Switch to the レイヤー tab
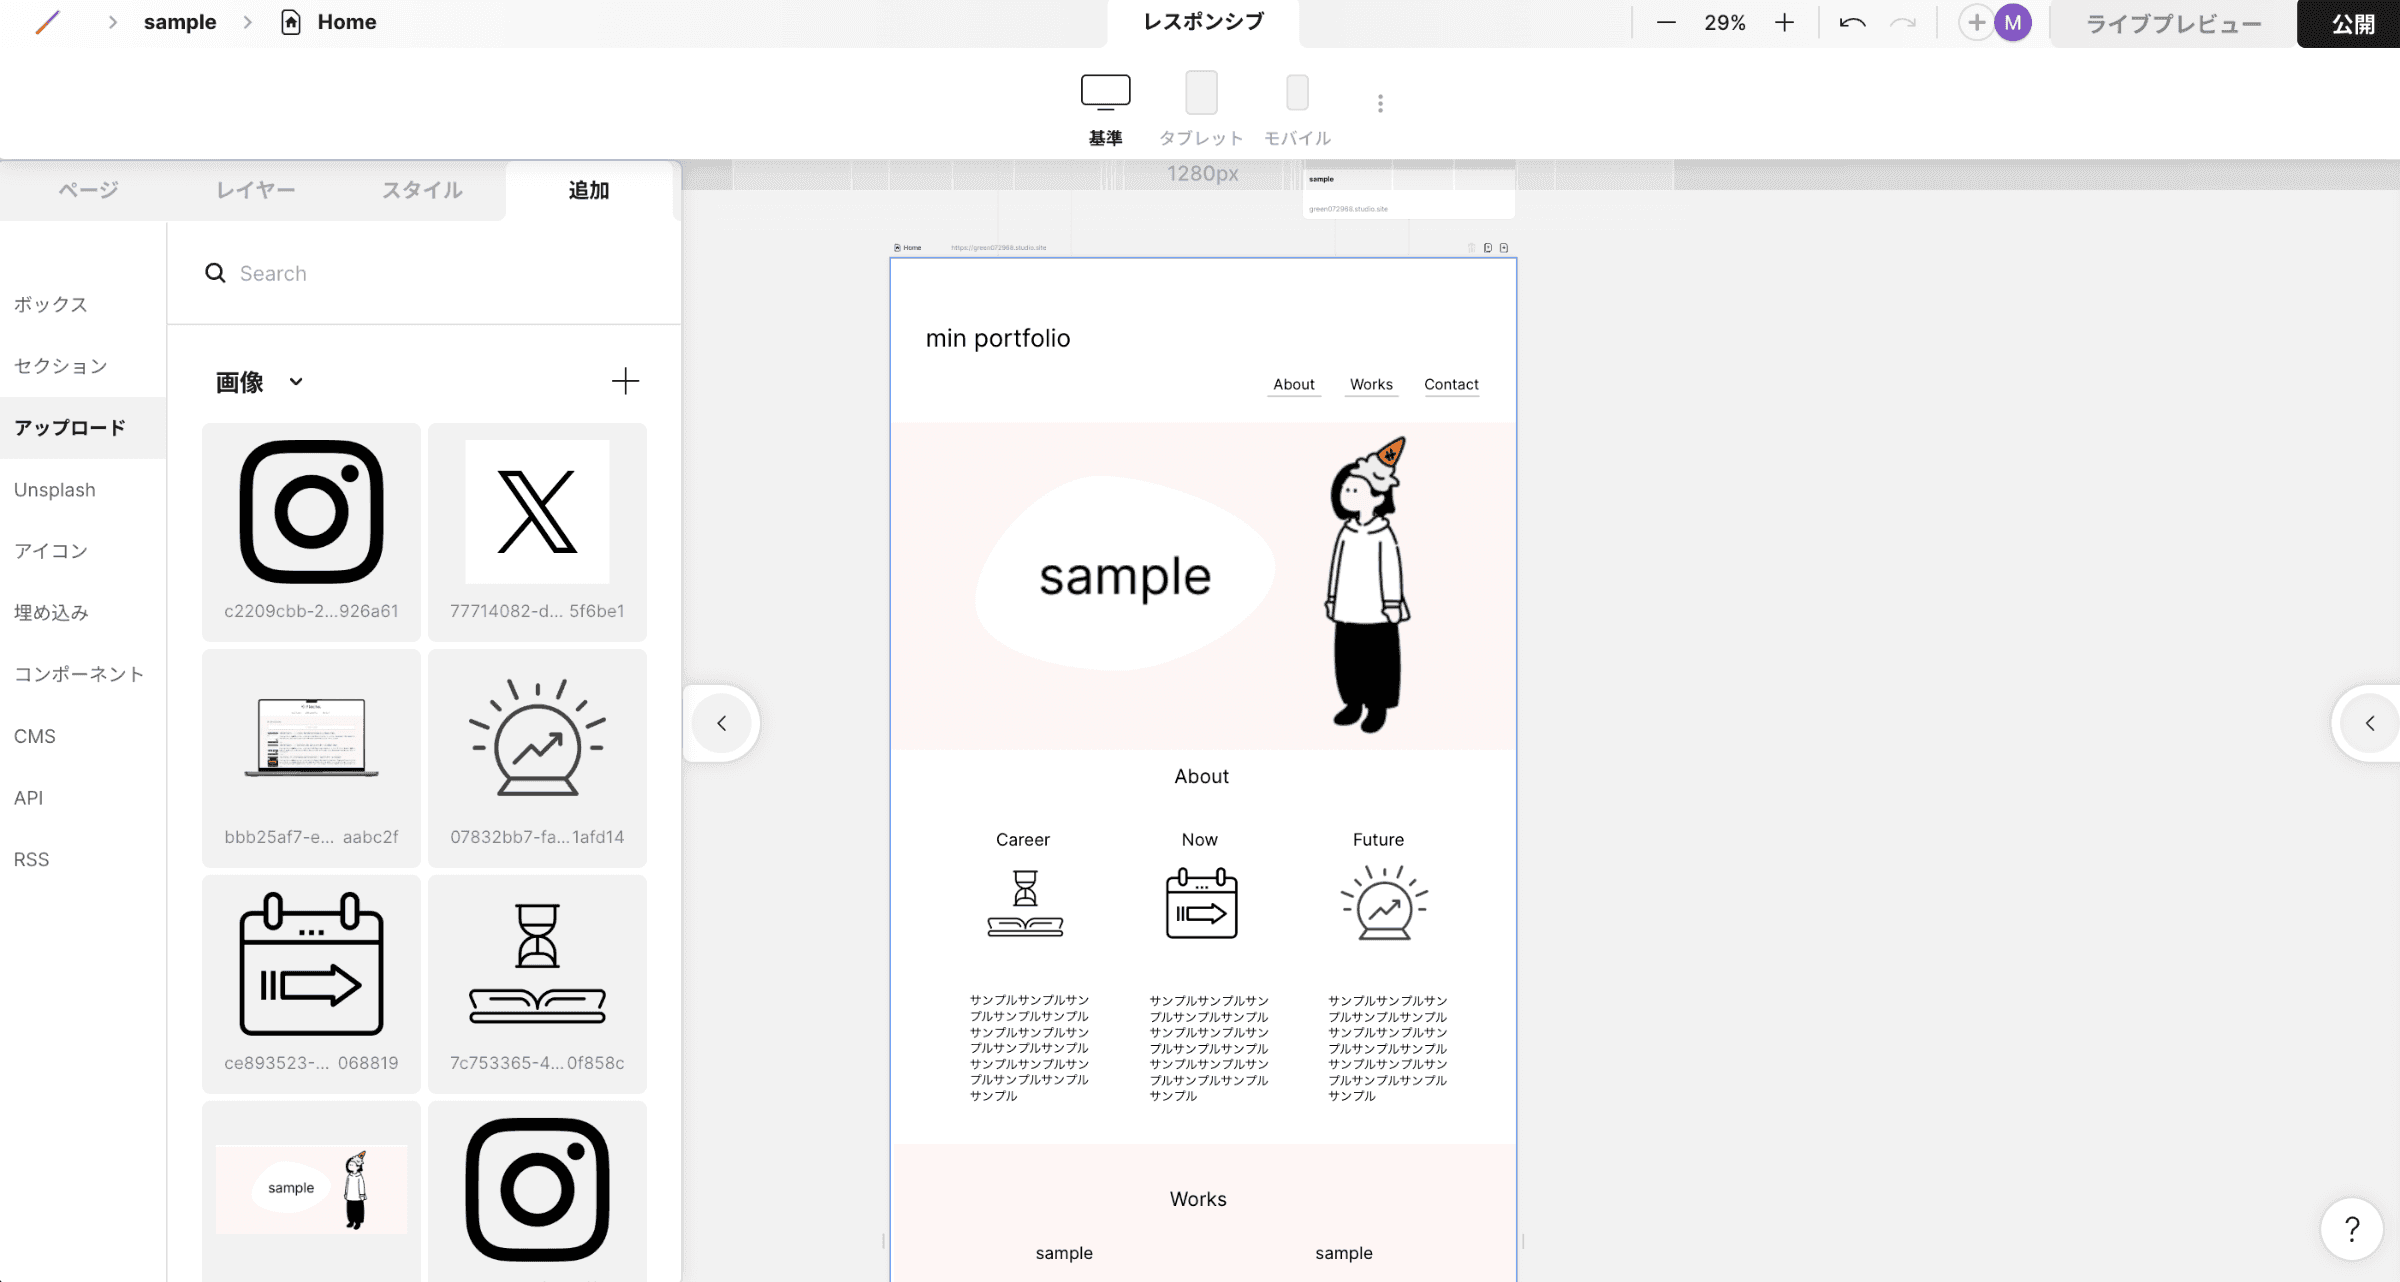The width and height of the screenshot is (2400, 1282). point(255,189)
